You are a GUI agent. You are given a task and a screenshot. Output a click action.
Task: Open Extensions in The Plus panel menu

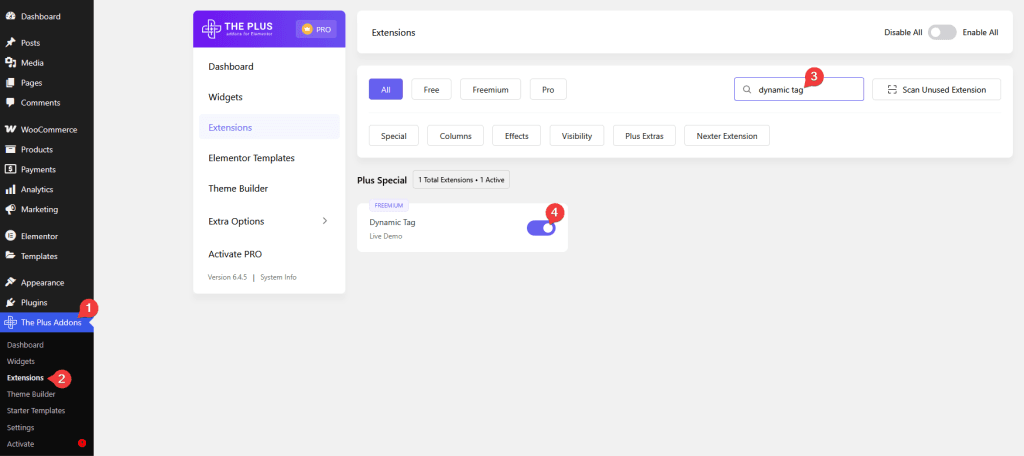tap(269, 127)
